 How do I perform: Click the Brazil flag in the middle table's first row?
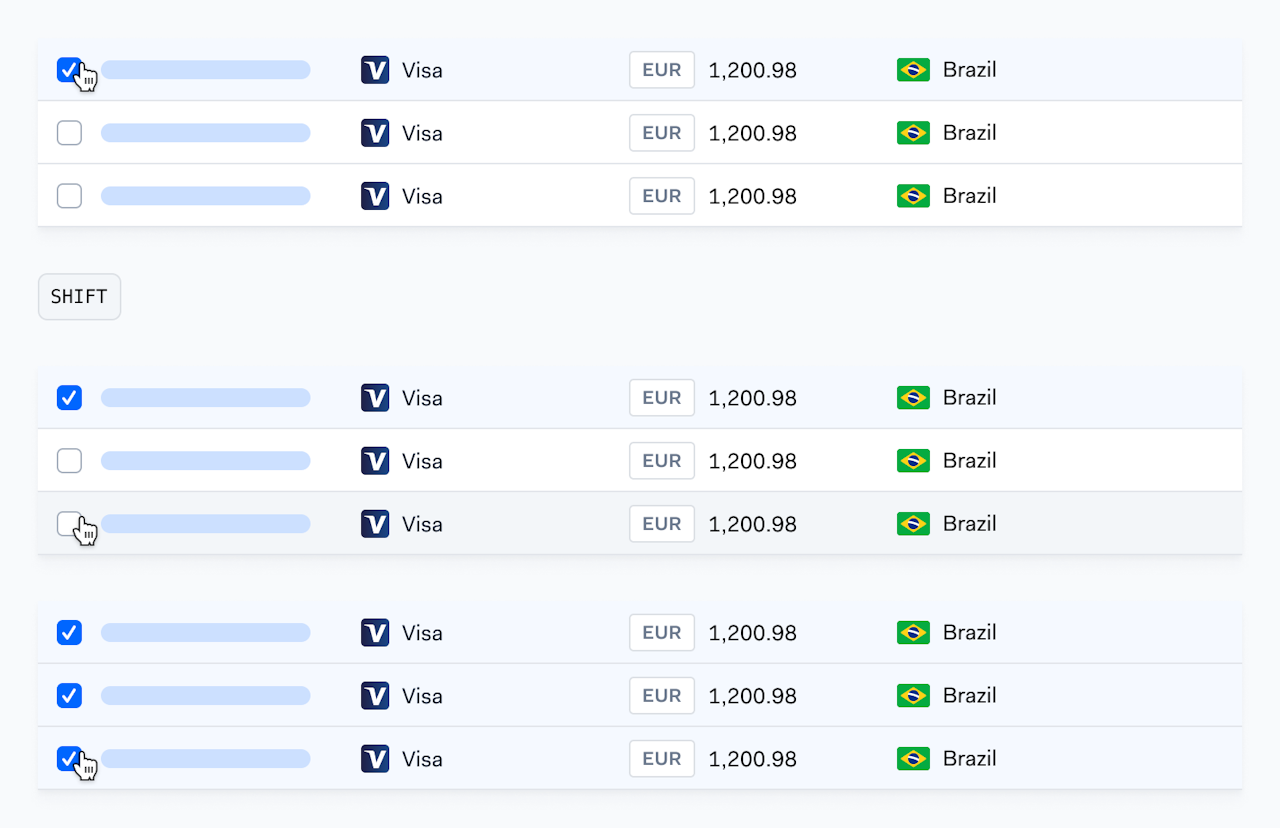tap(914, 398)
